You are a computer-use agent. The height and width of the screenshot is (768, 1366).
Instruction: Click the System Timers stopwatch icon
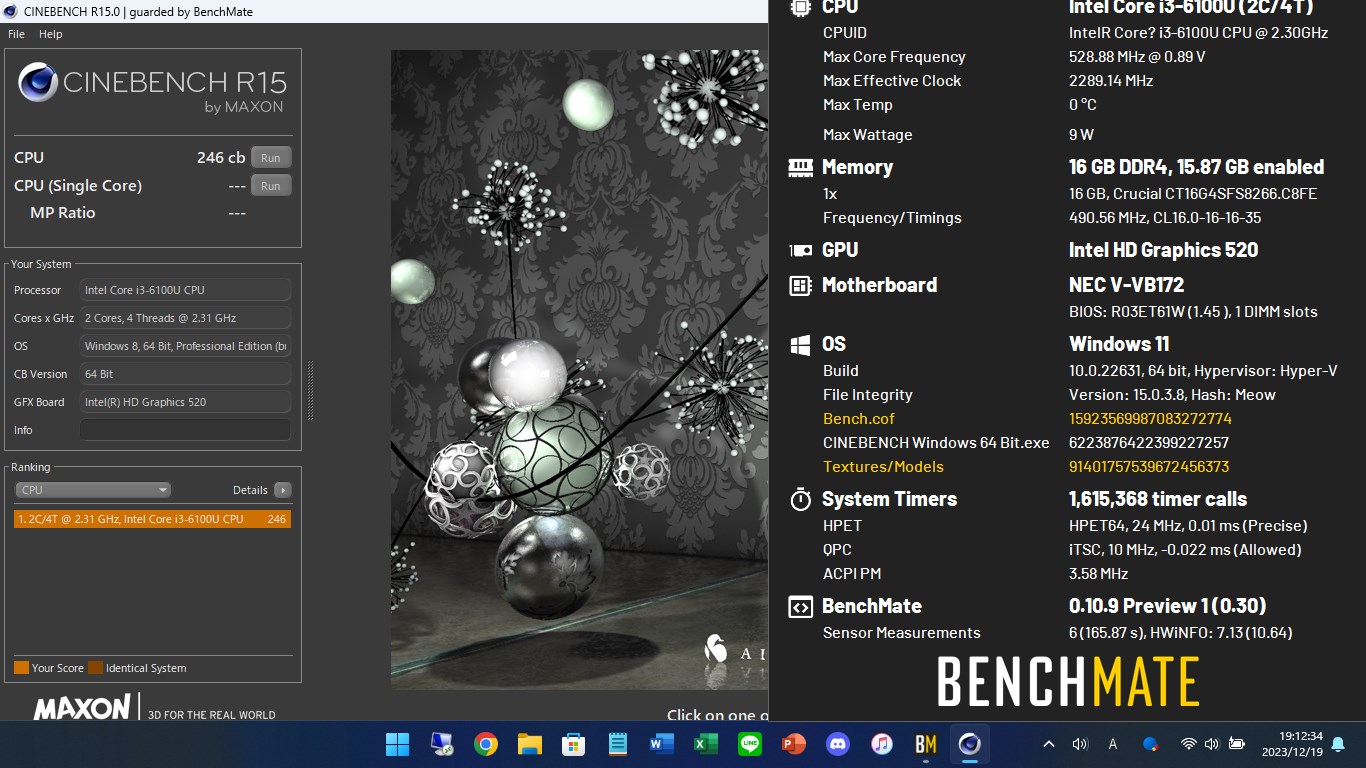tap(800, 500)
